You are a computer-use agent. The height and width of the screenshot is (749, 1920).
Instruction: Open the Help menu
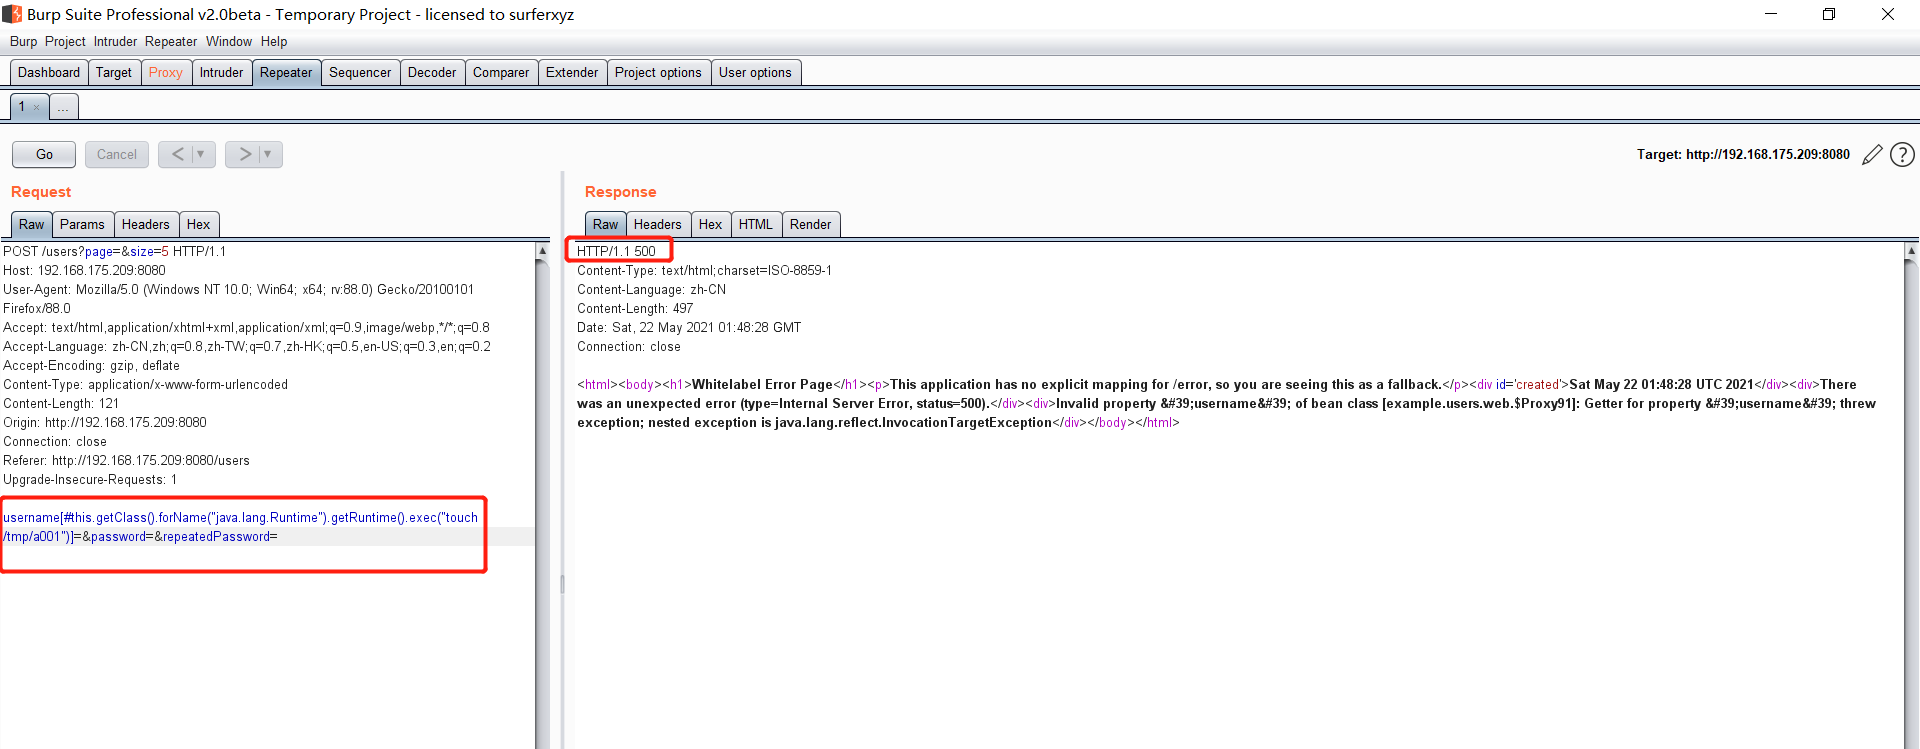click(x=274, y=41)
